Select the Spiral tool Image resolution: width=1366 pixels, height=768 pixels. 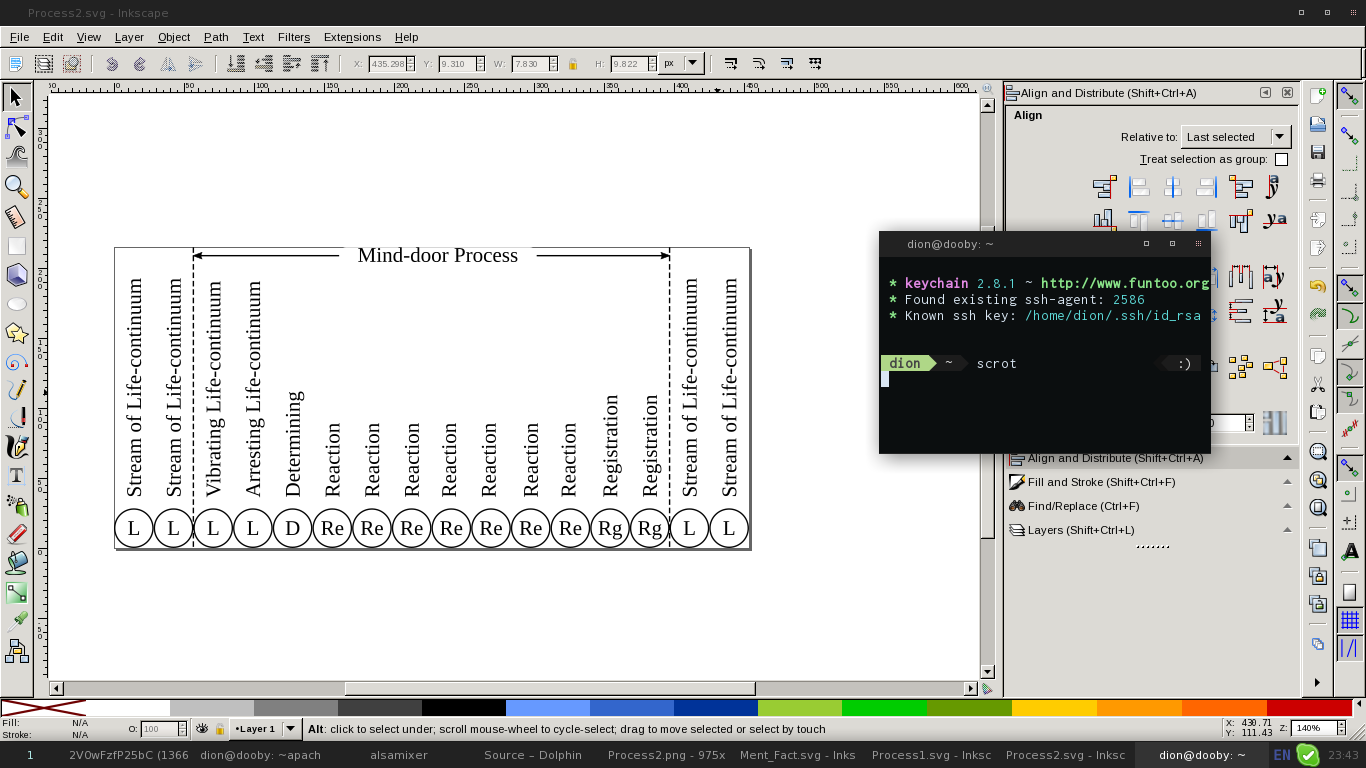(x=16, y=361)
